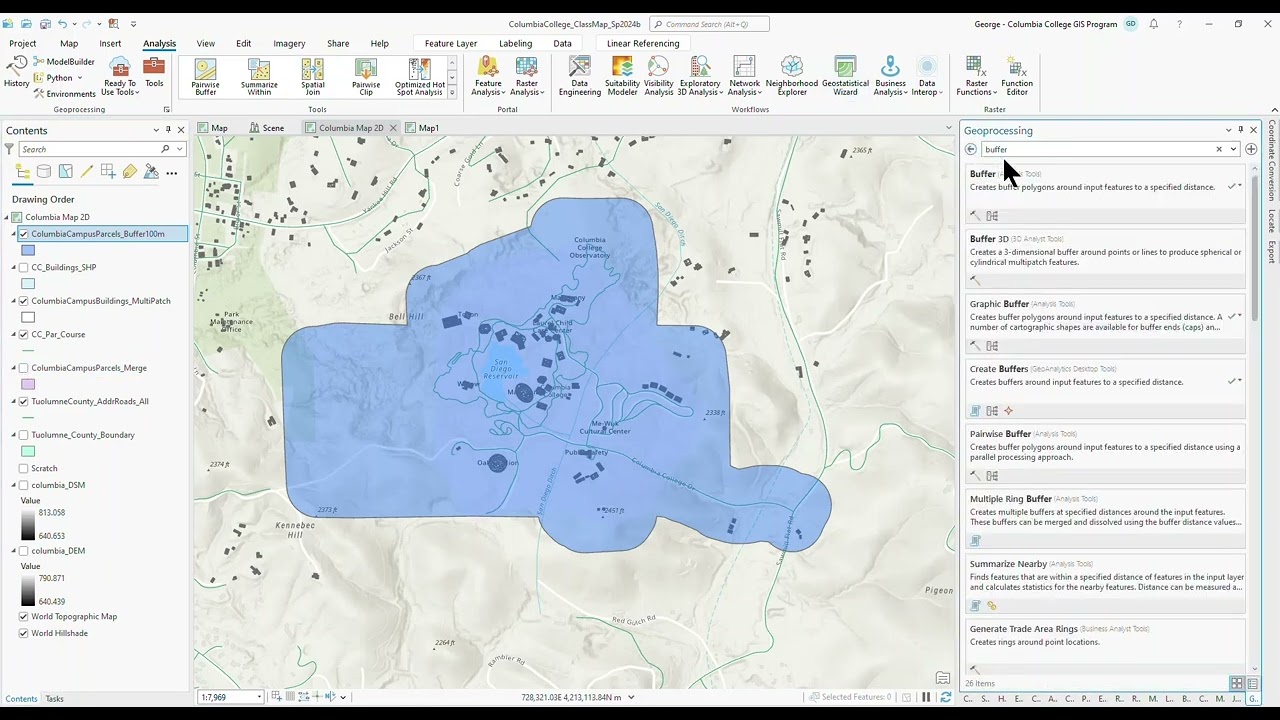This screenshot has width=1280, height=720.
Task: Open the Python dropdown arrow
Action: [80, 78]
